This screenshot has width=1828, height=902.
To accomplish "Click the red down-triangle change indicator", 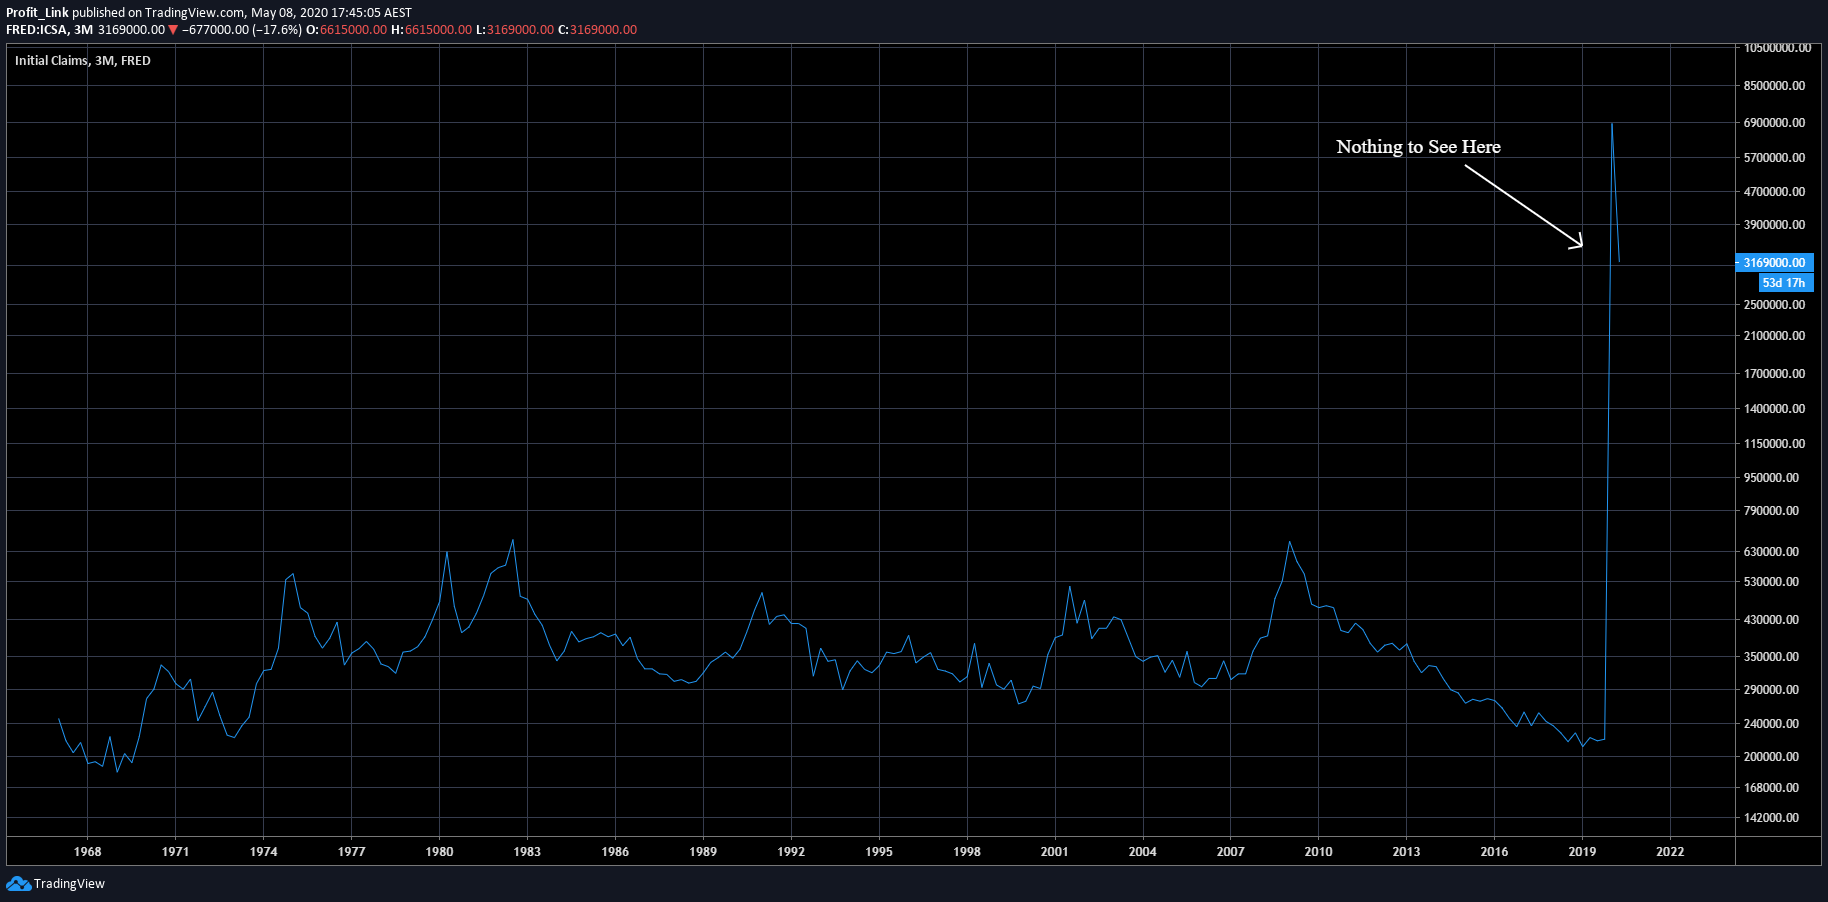I will (173, 30).
